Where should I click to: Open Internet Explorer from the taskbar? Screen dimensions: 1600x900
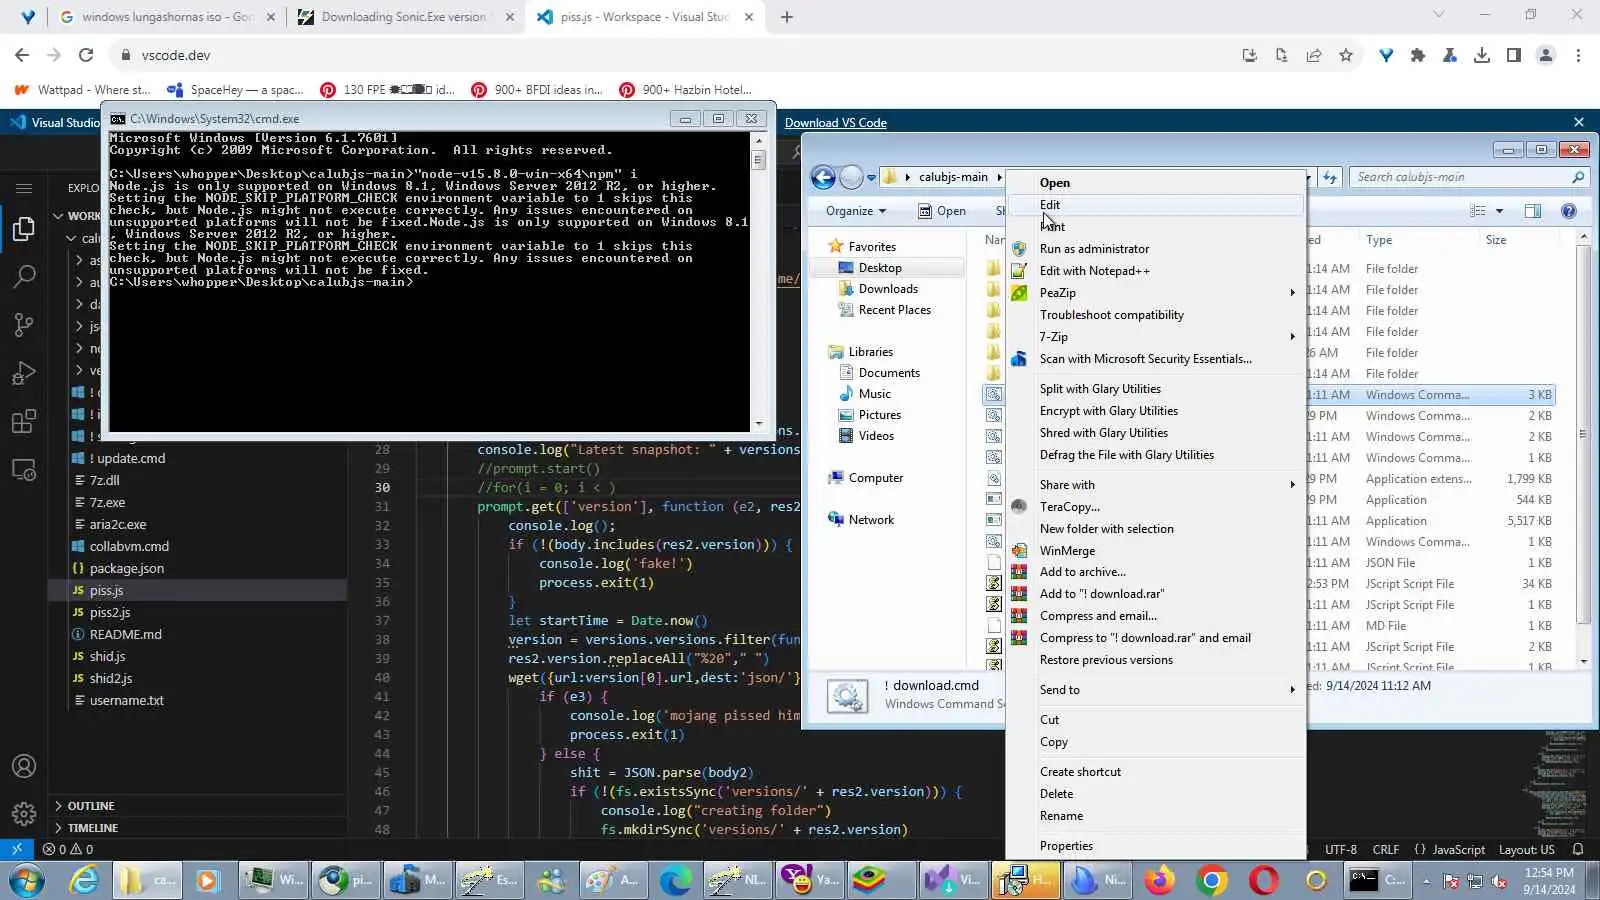point(84,880)
